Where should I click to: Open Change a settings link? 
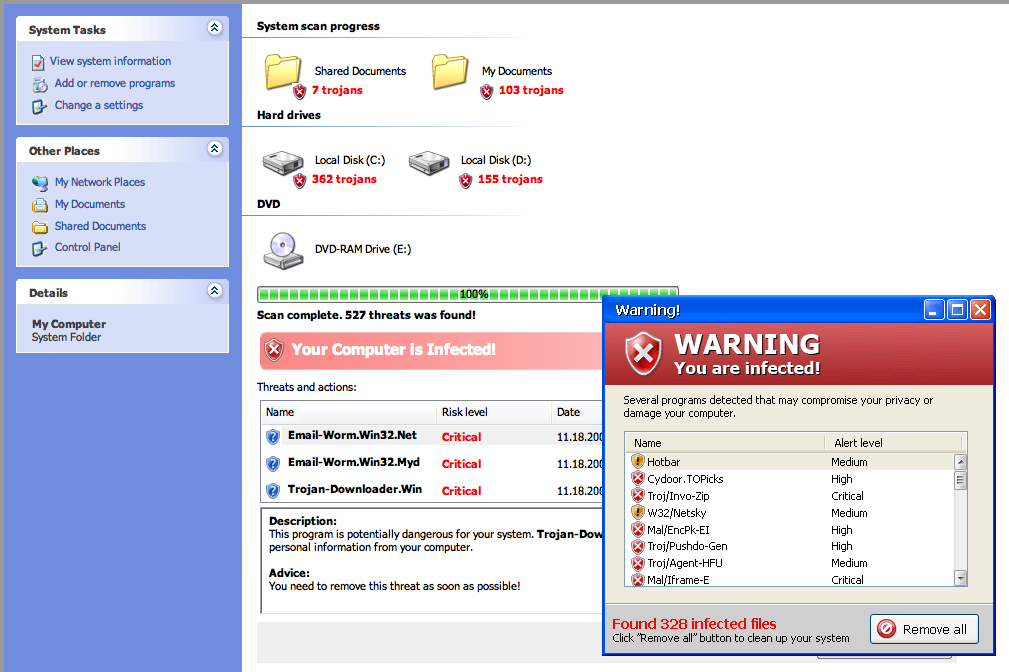click(98, 105)
